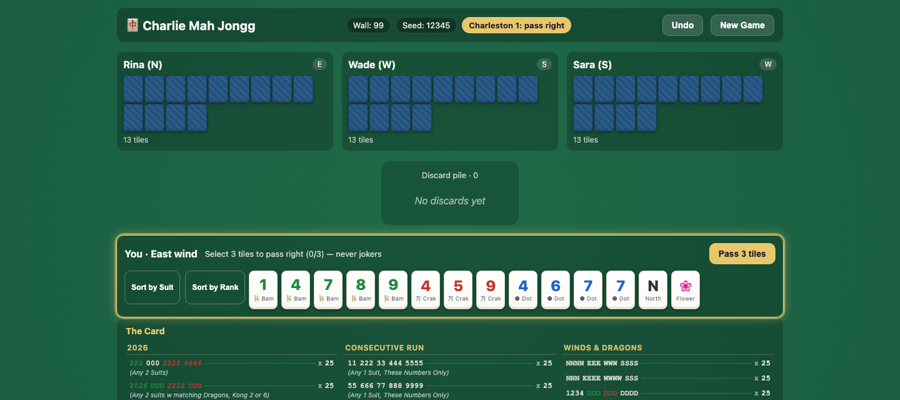
Task: Select the 6 Dot tile
Action: (x=556, y=290)
